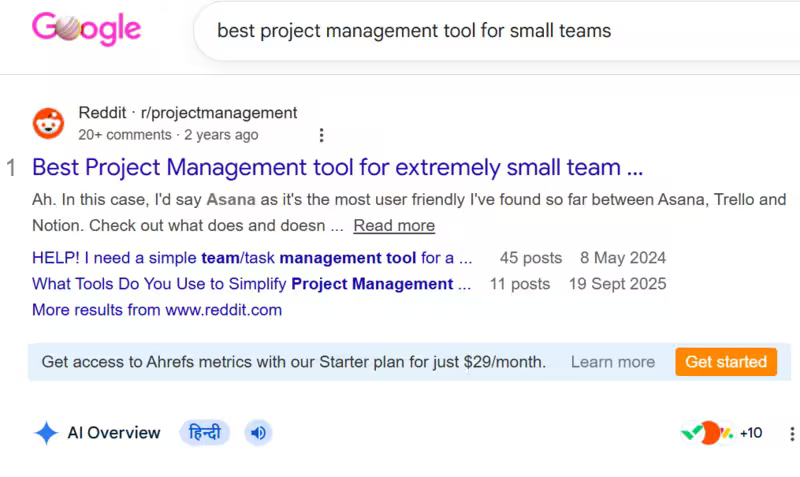
Task: Open the Reddit favicon icon
Action: [x=48, y=123]
